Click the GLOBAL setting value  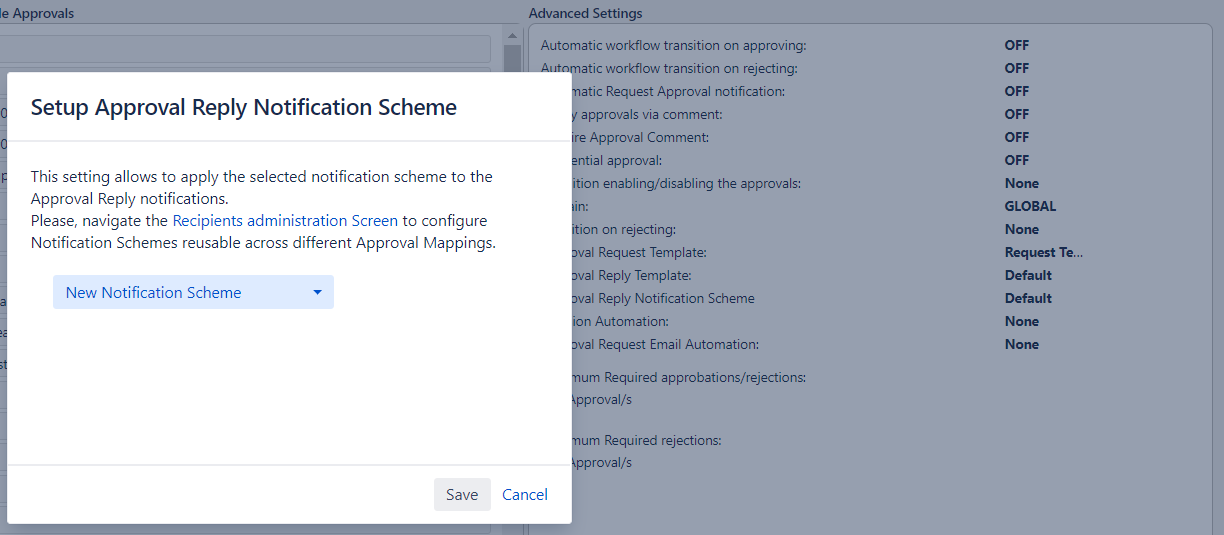coord(1030,207)
